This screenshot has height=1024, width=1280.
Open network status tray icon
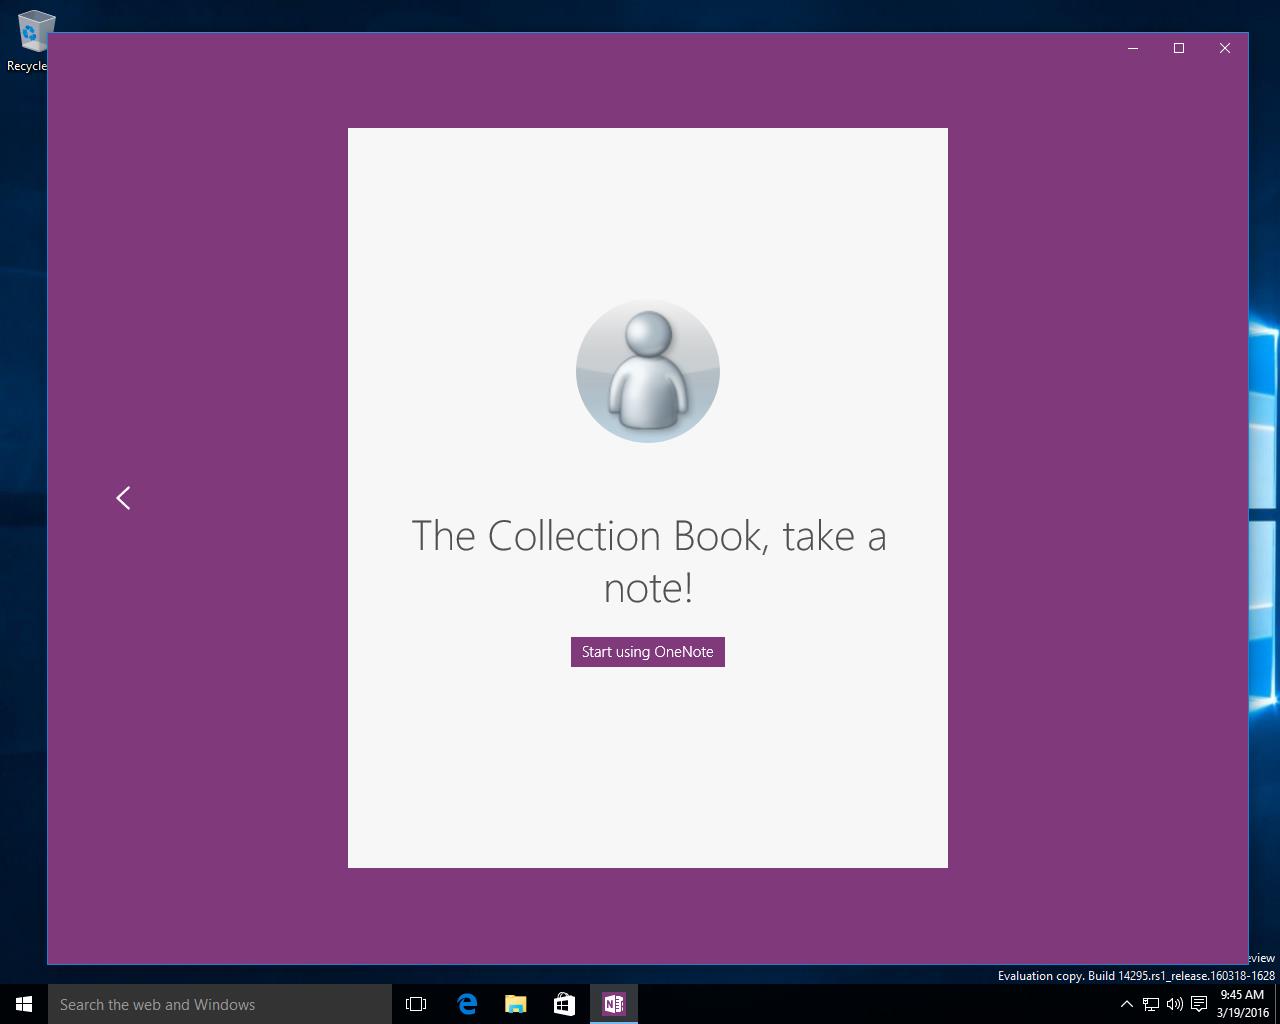click(1151, 1004)
